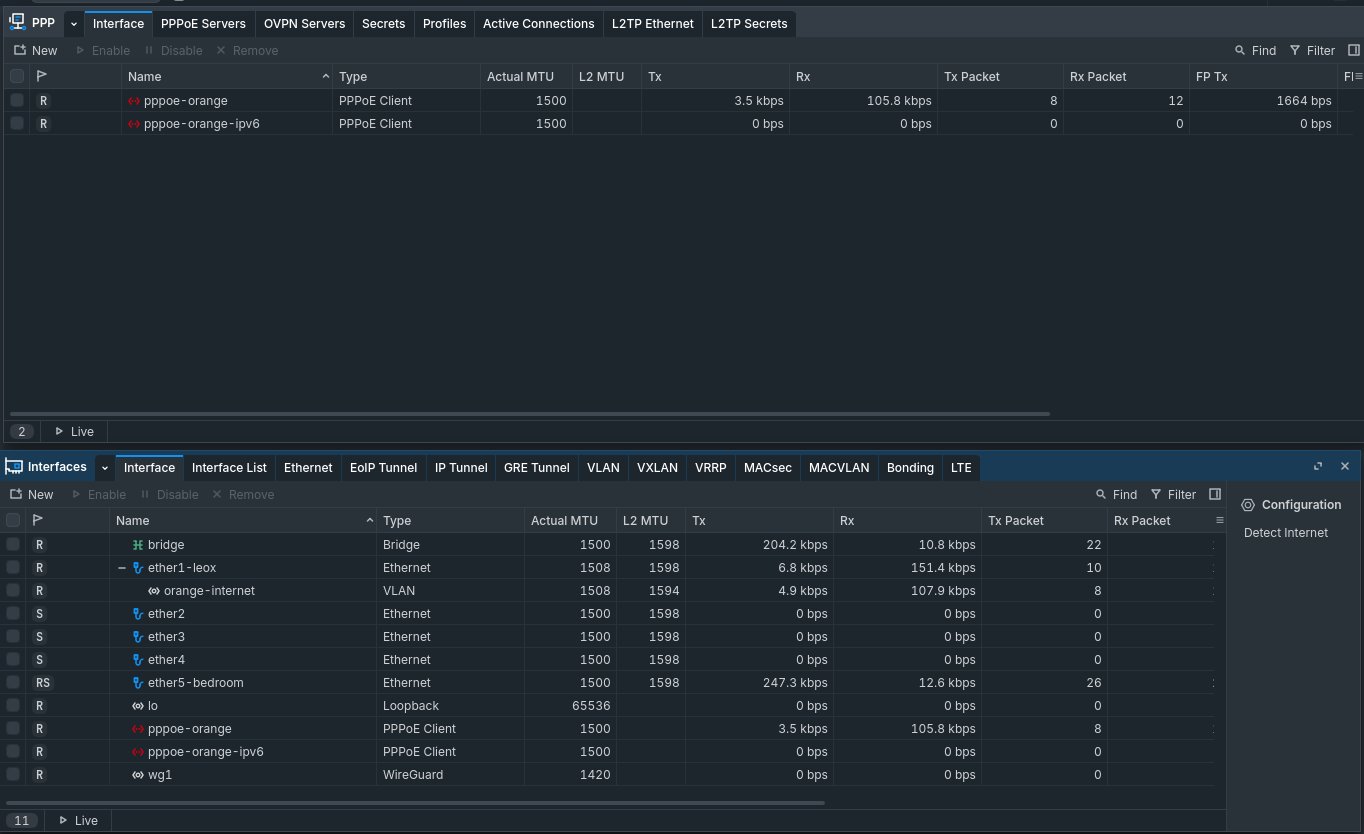
Task: Open EoIP Tunnel tab
Action: 384,468
